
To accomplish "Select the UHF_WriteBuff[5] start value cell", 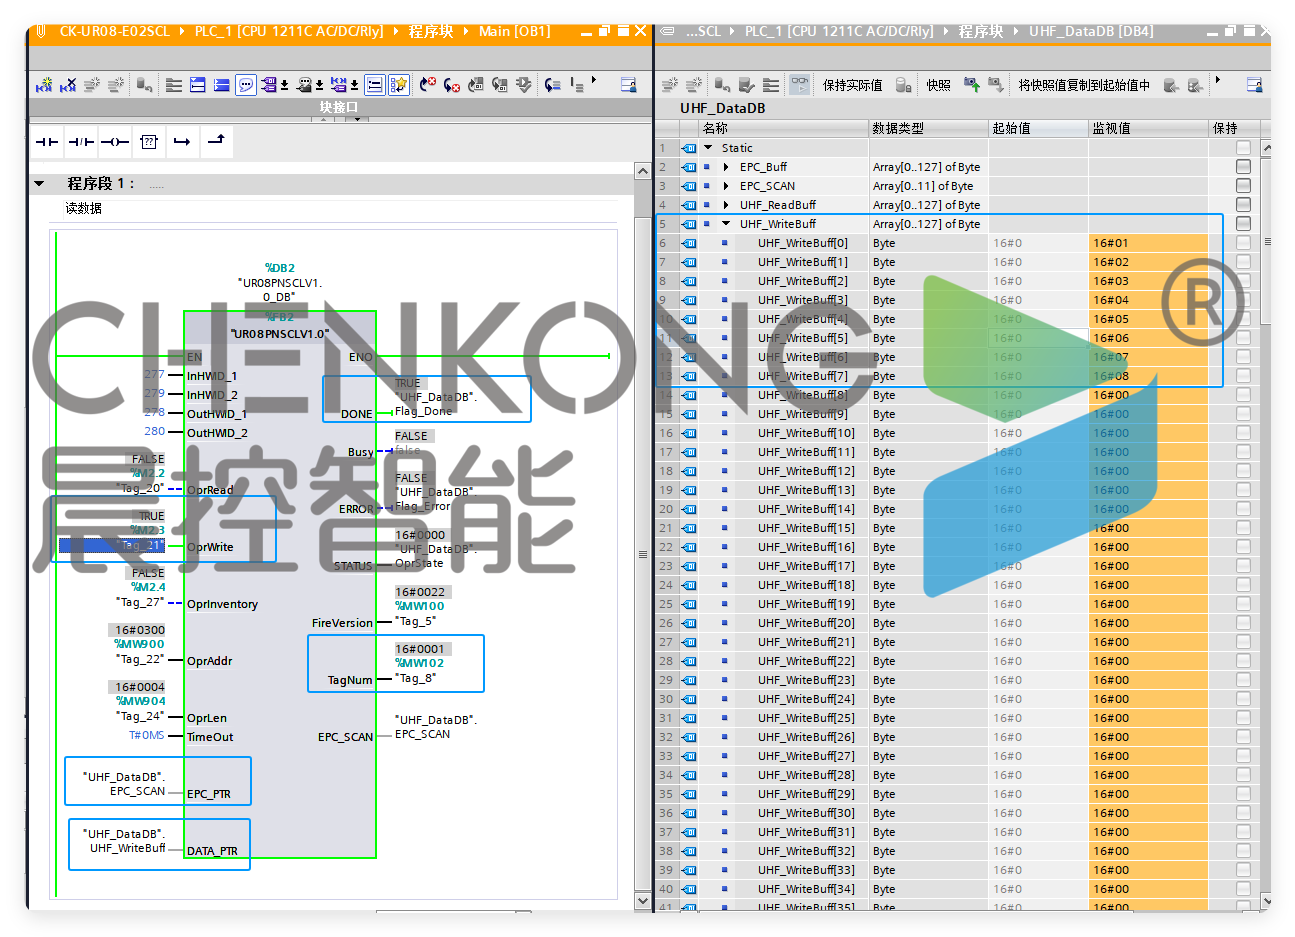I will [x=1039, y=338].
